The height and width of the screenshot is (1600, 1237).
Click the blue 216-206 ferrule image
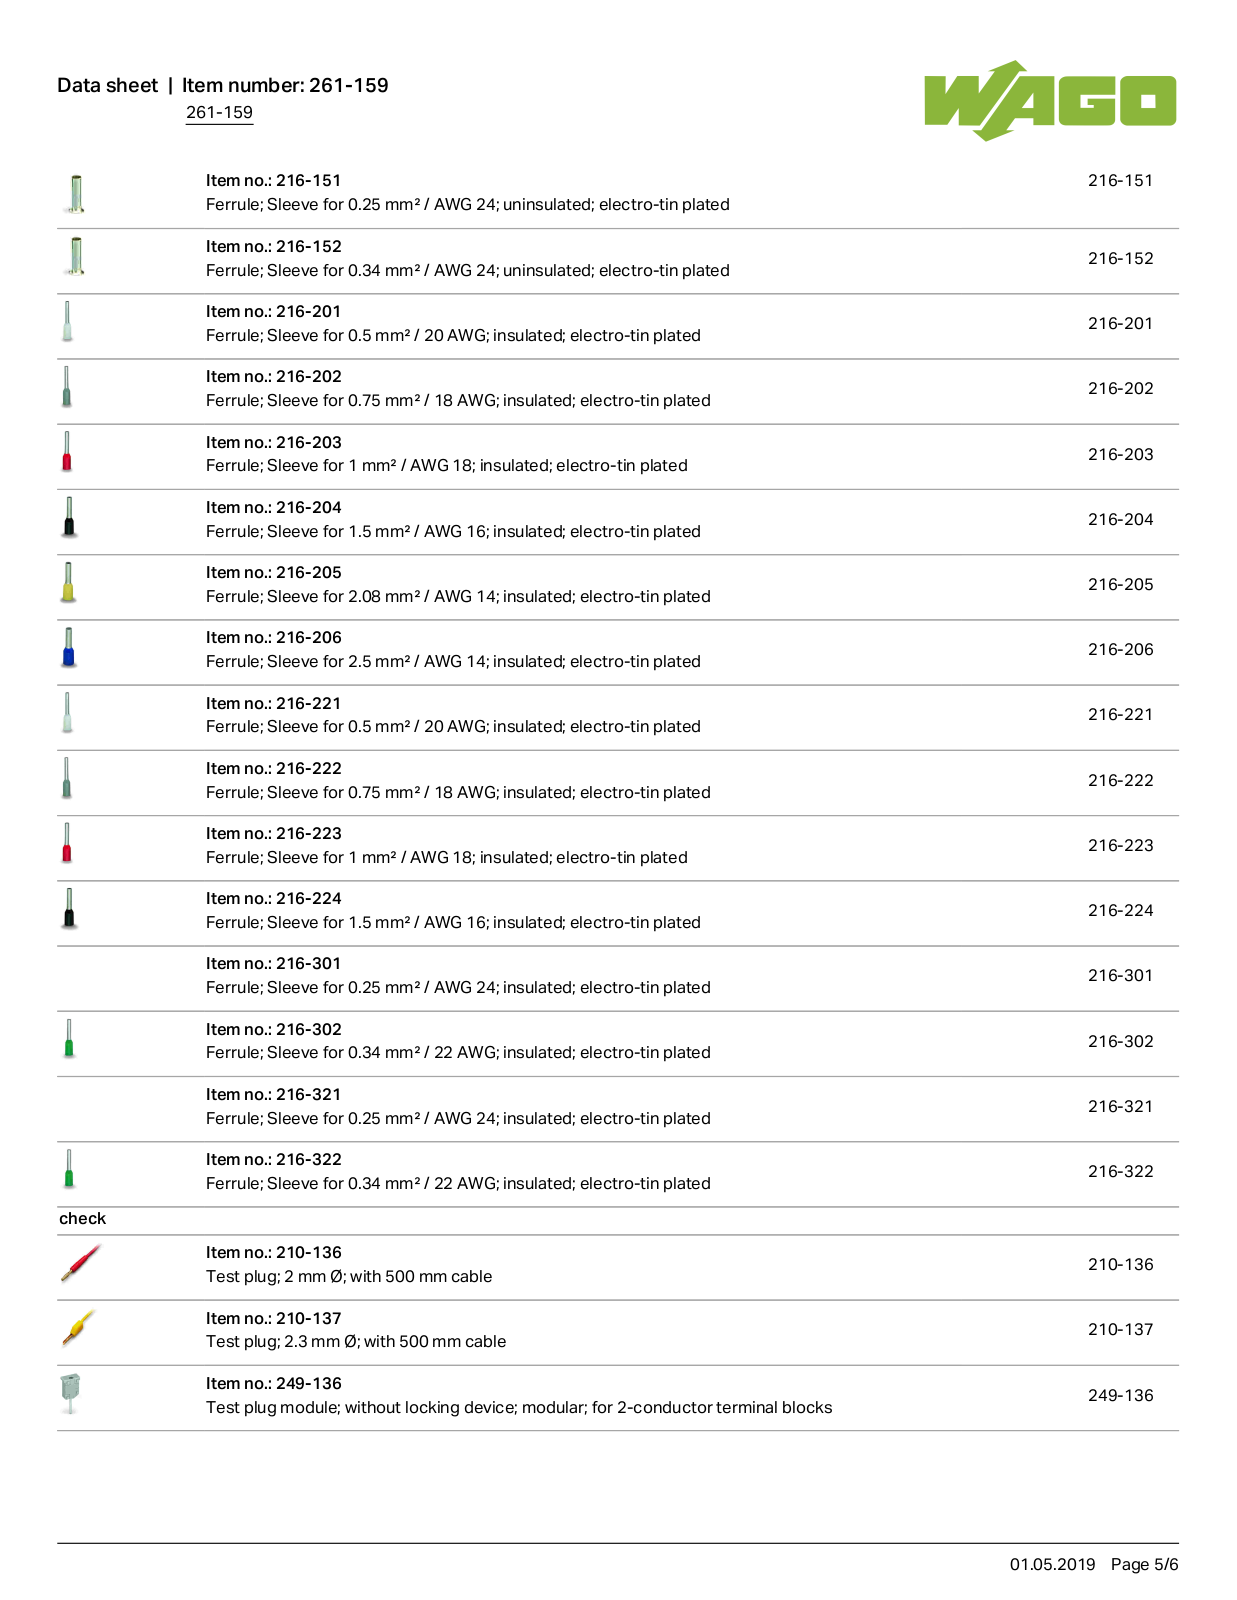click(69, 647)
